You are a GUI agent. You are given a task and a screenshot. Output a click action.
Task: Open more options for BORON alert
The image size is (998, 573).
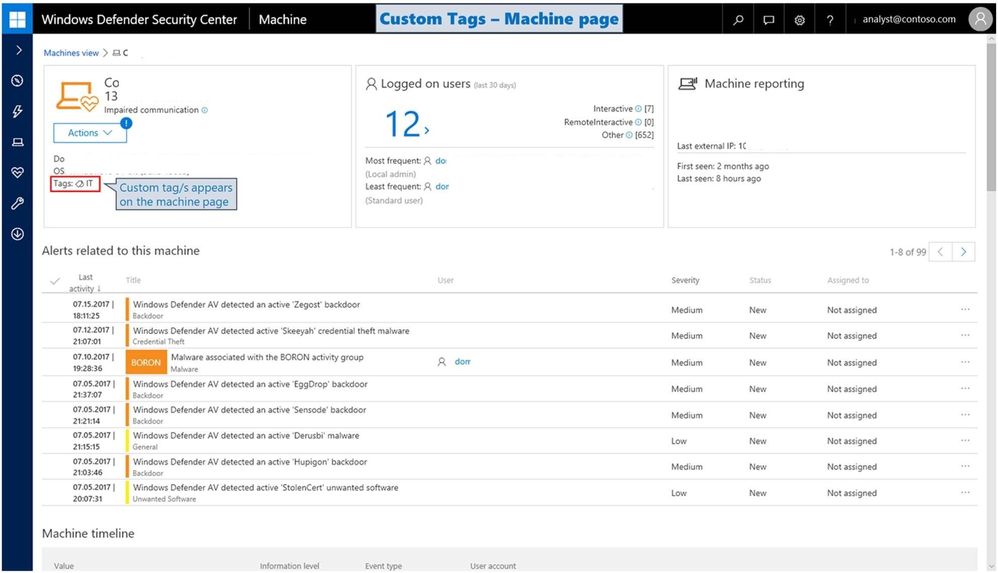(x=965, y=362)
